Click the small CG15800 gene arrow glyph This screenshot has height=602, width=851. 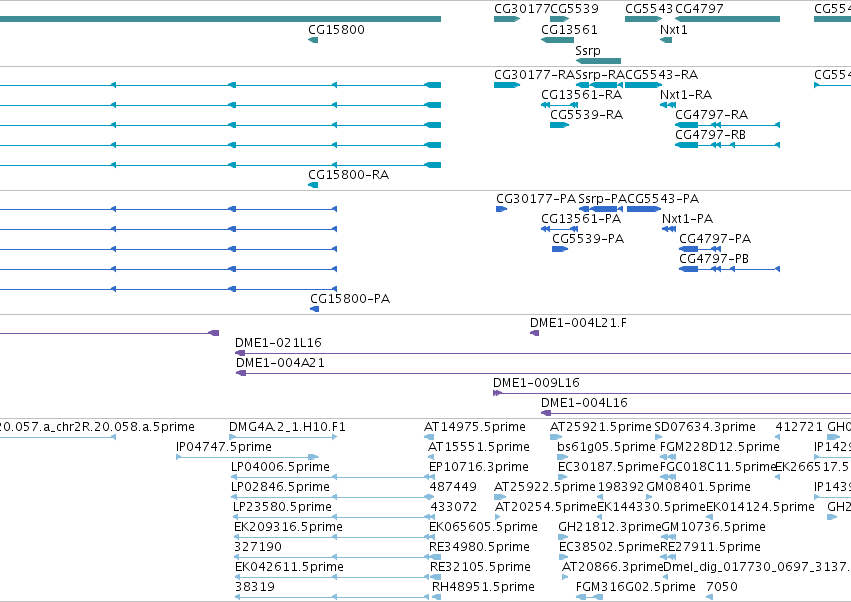(x=313, y=40)
